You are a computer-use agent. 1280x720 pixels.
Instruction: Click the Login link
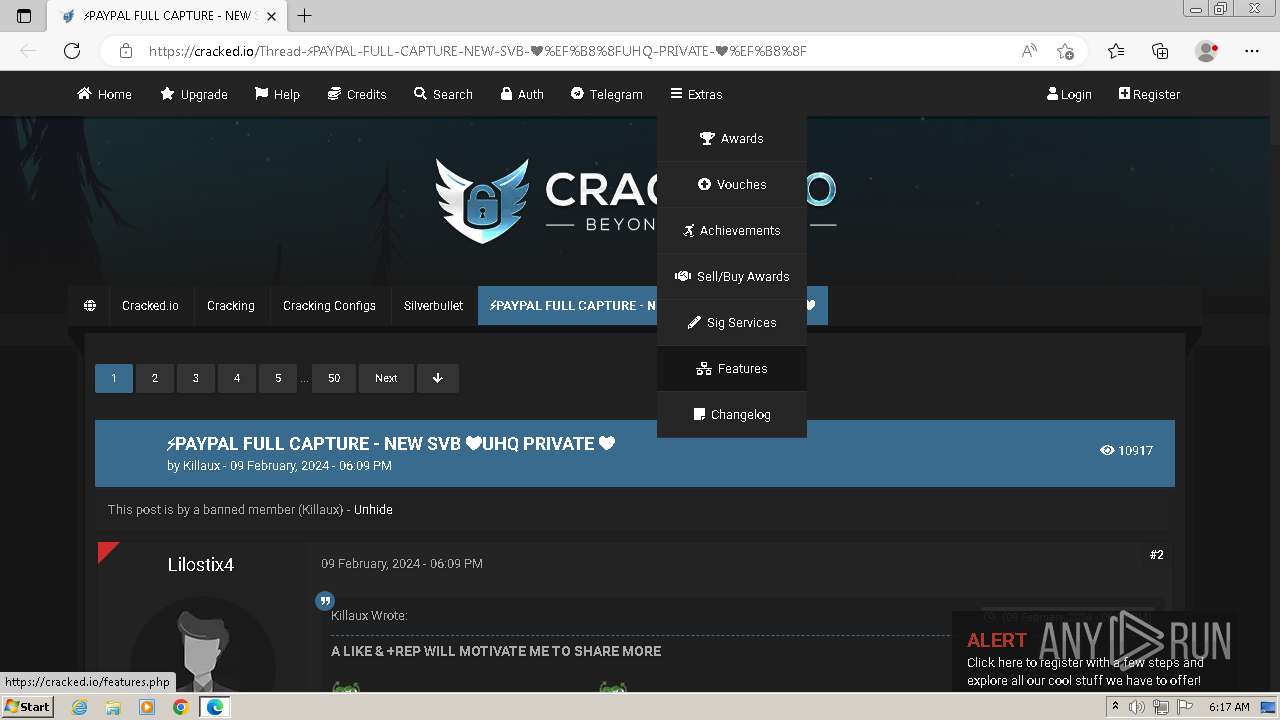[1069, 94]
